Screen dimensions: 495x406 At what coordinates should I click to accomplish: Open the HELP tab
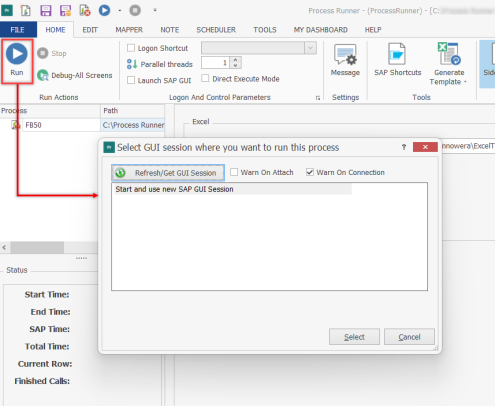(373, 30)
